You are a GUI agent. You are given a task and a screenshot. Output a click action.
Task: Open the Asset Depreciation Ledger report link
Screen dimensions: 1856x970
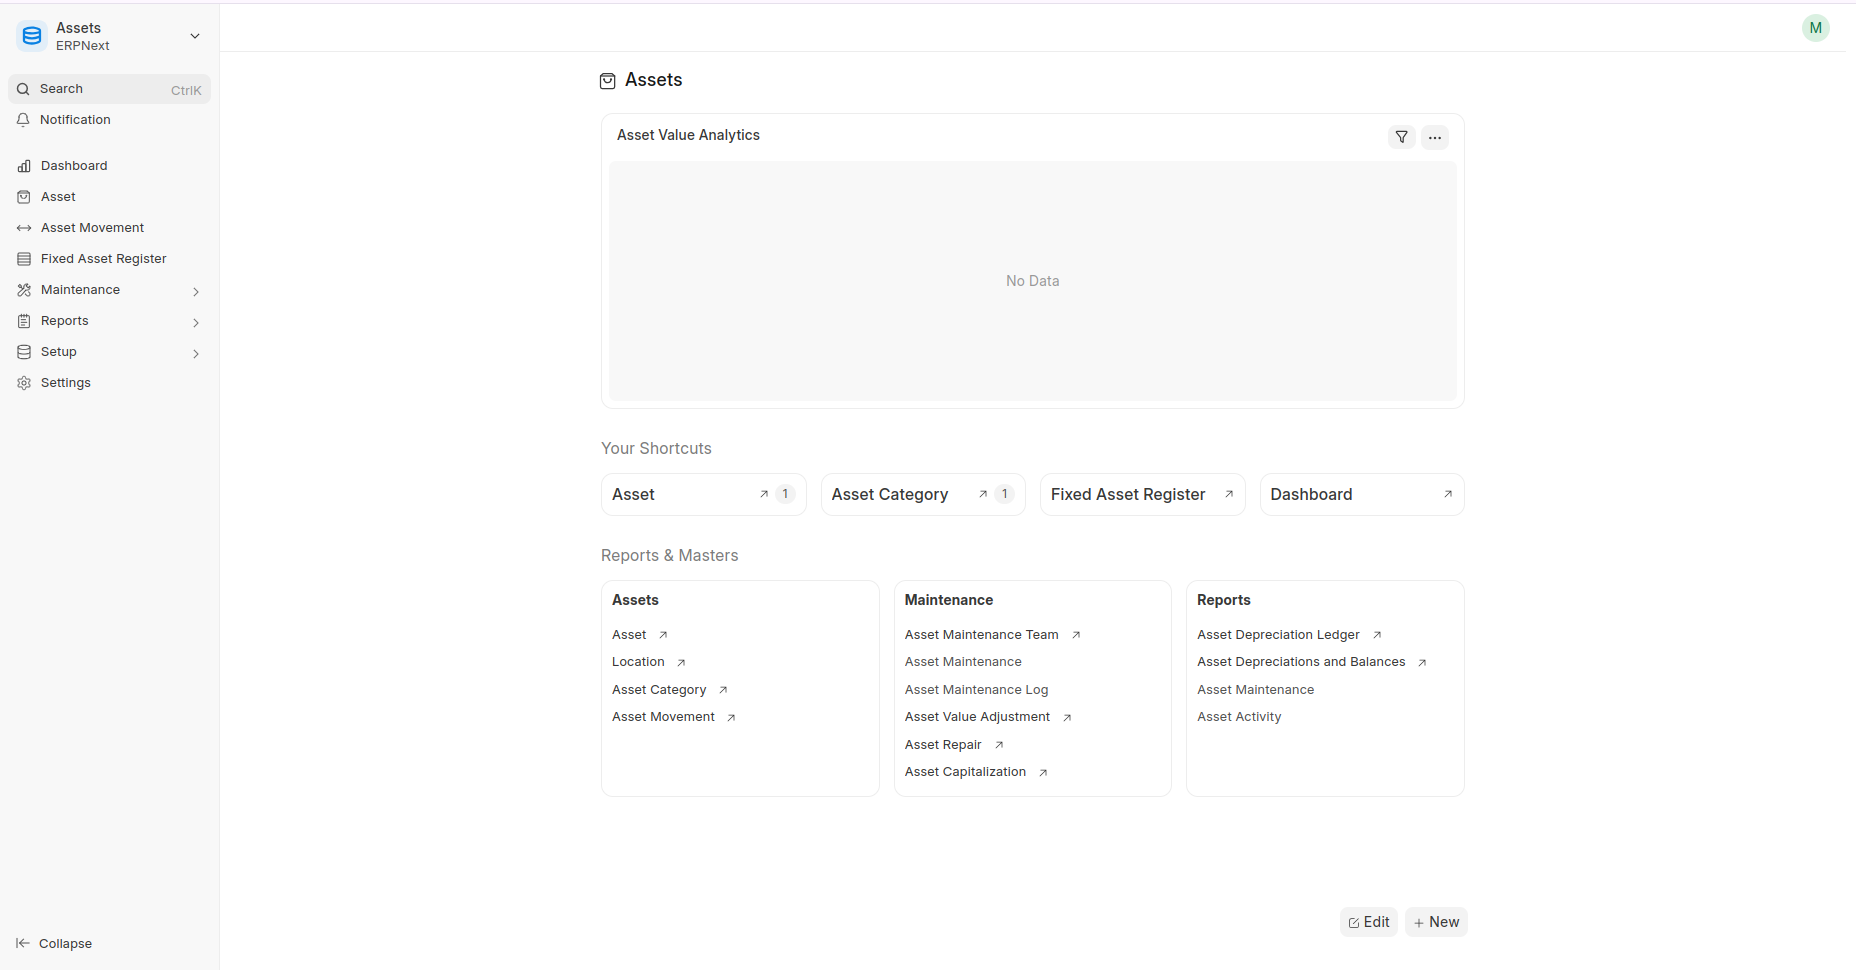click(x=1278, y=635)
